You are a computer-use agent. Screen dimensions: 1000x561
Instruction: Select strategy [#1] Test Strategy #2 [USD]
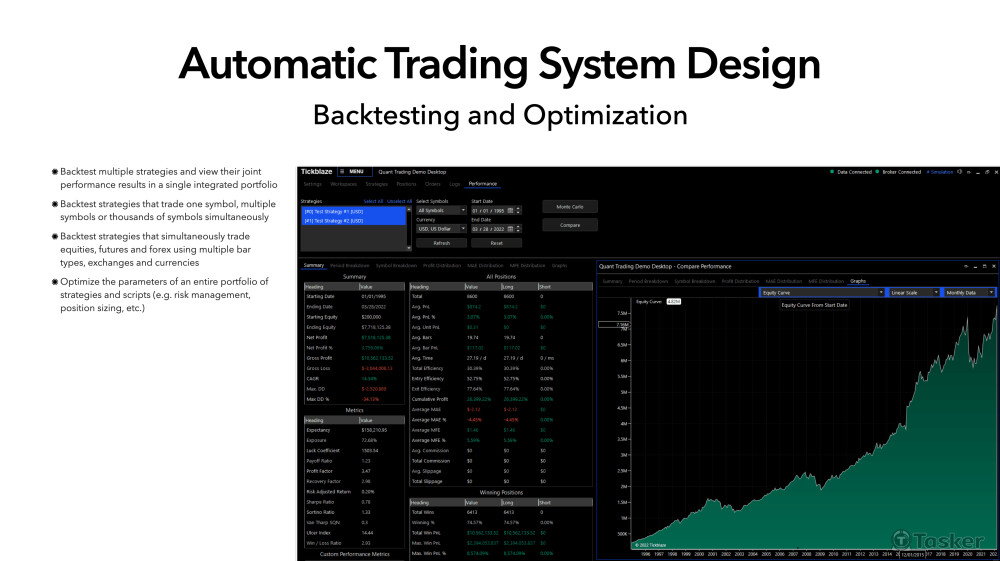click(x=353, y=221)
